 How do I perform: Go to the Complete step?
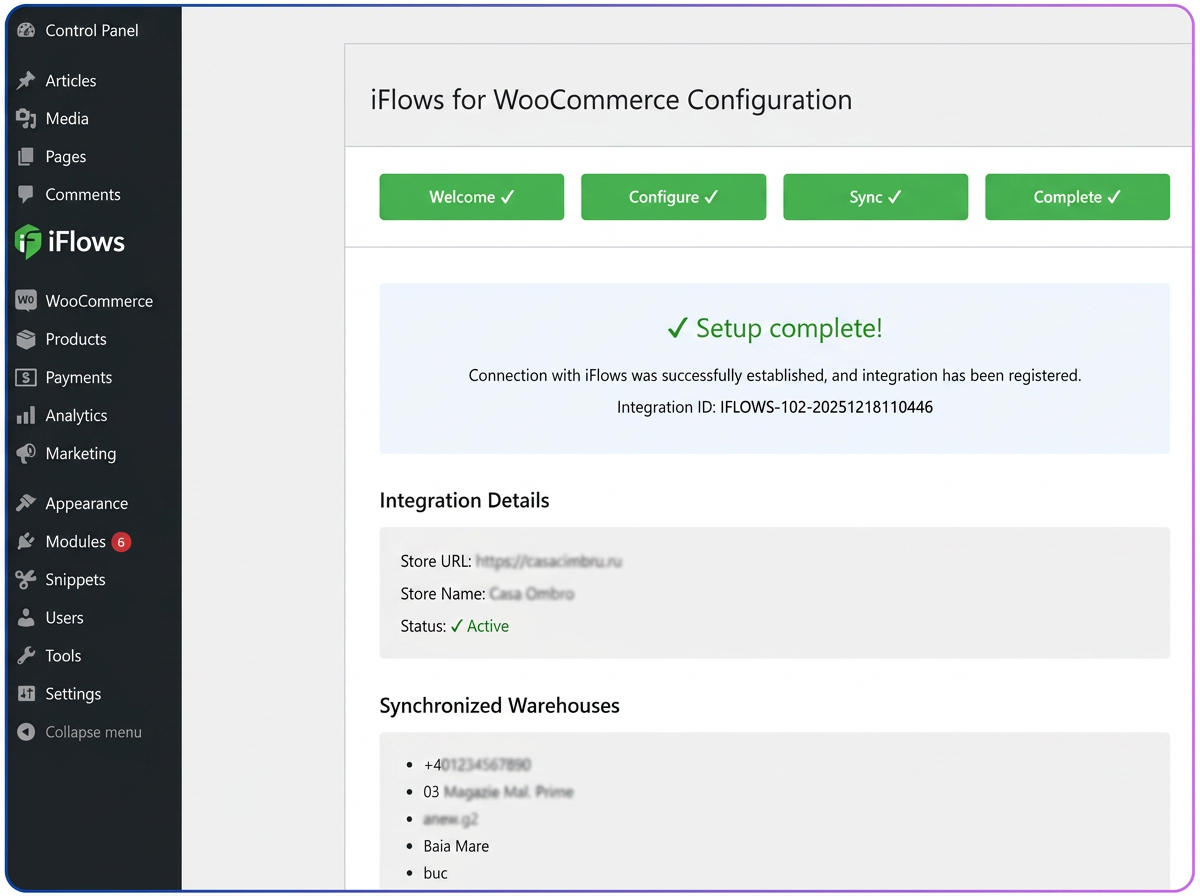[1078, 197]
